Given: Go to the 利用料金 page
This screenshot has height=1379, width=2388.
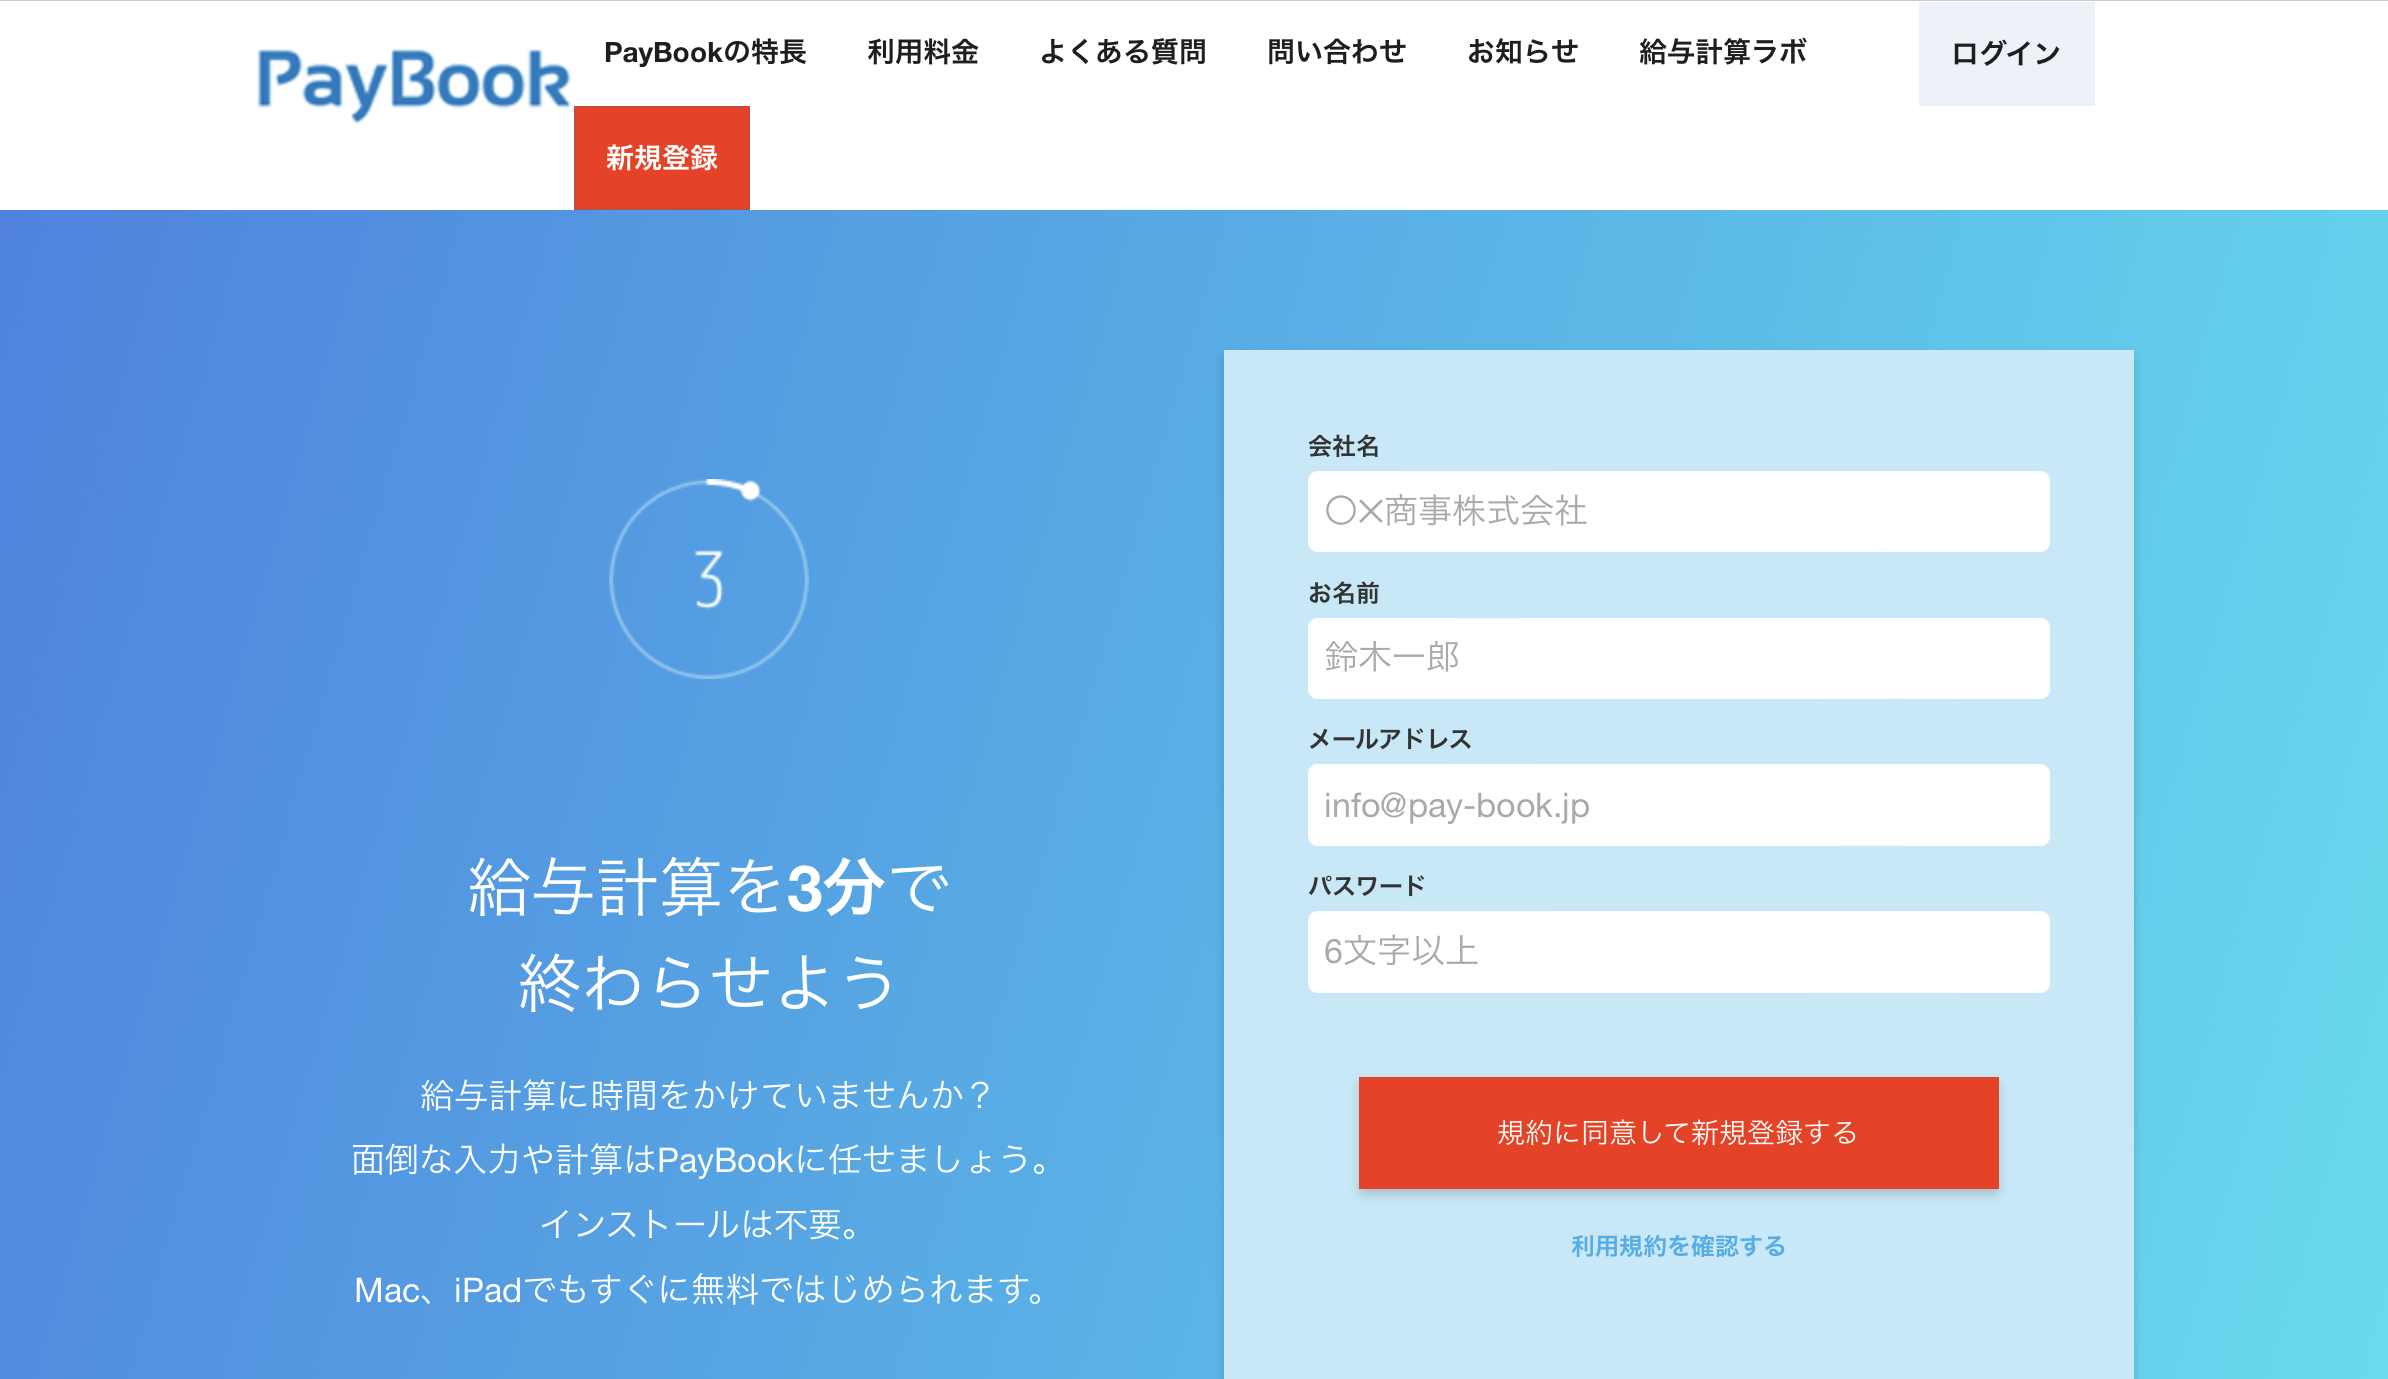Looking at the screenshot, I should coord(922,52).
